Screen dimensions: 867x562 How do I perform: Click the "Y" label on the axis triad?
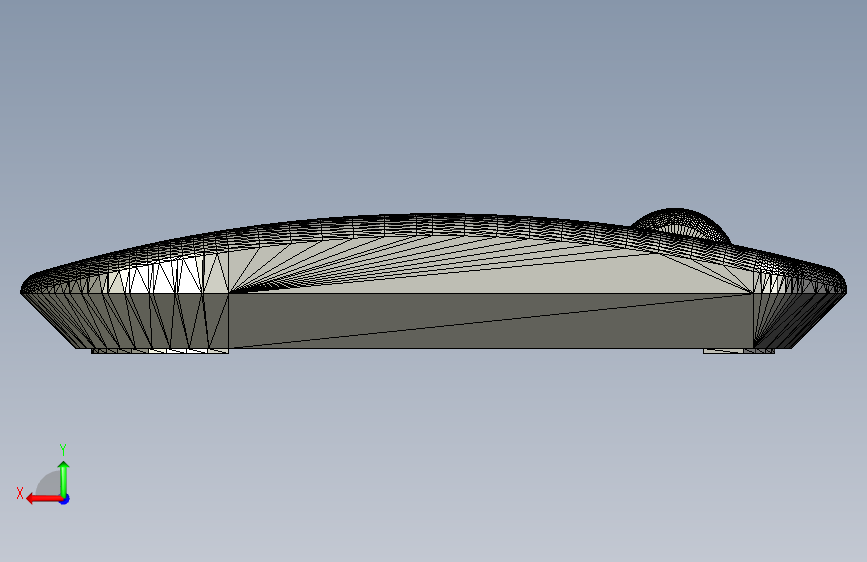(x=63, y=449)
